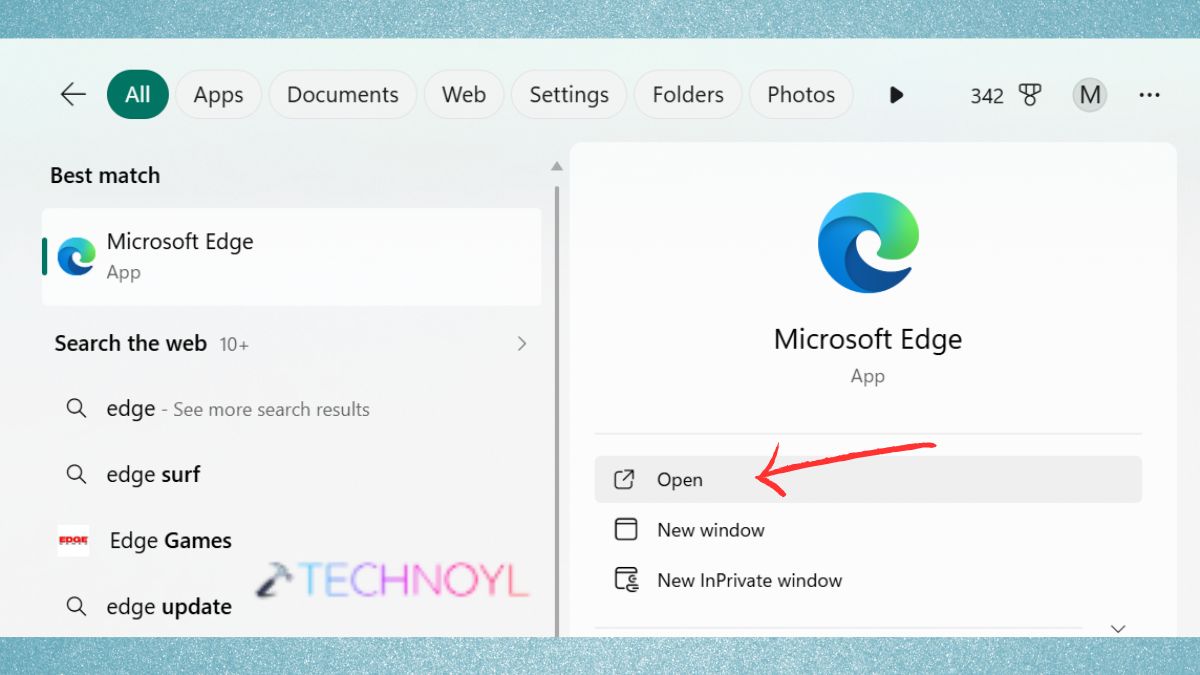Click the Edge Games logo thumbnail
The height and width of the screenshot is (675, 1200).
pyautogui.click(x=74, y=541)
